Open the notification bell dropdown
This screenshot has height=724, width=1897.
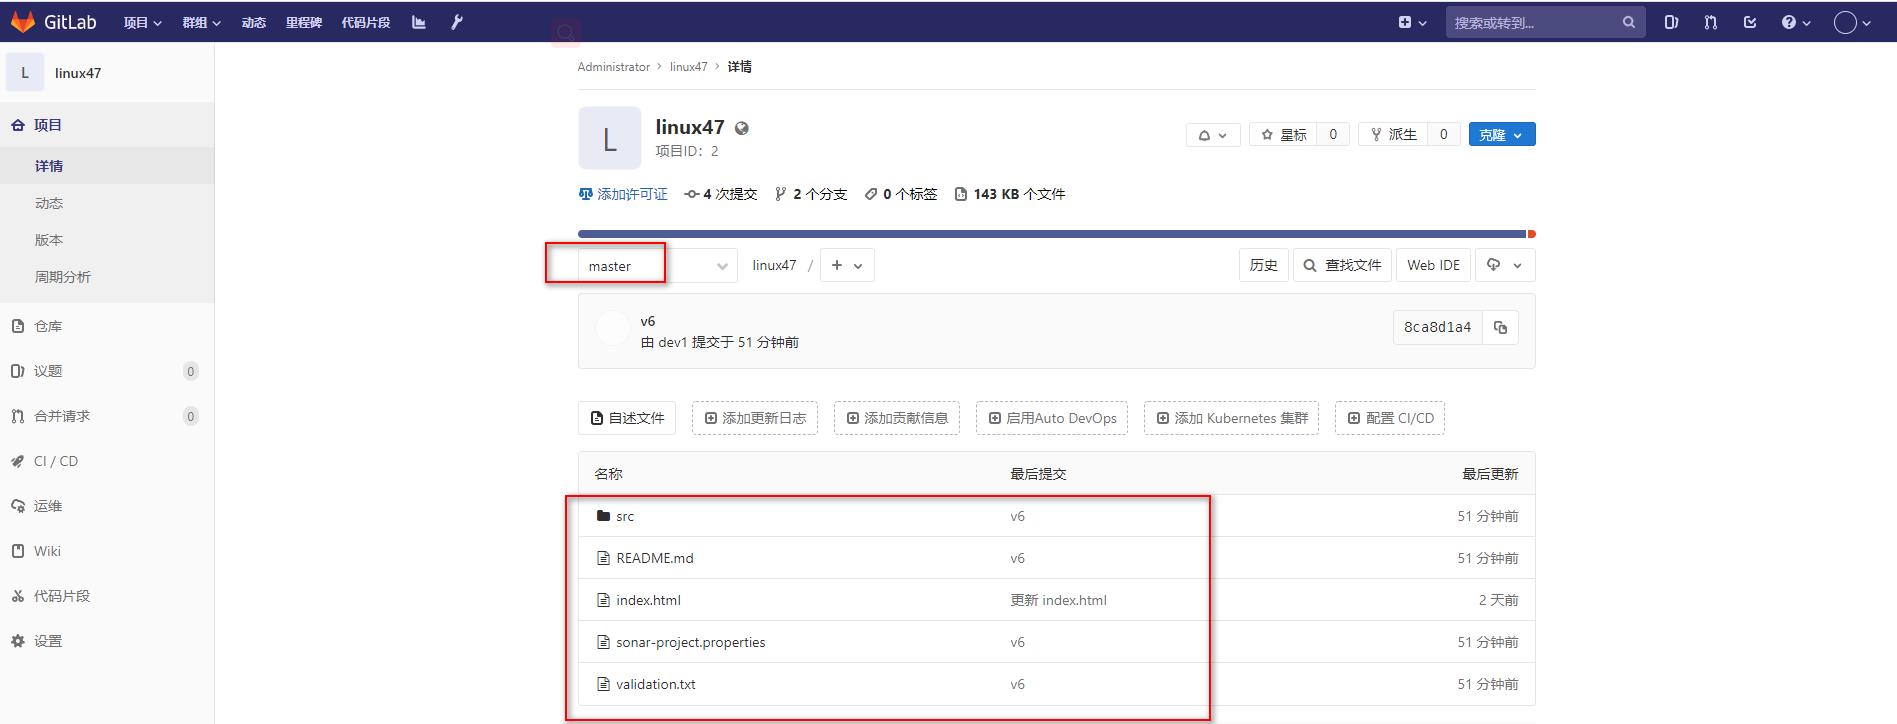tap(1213, 134)
